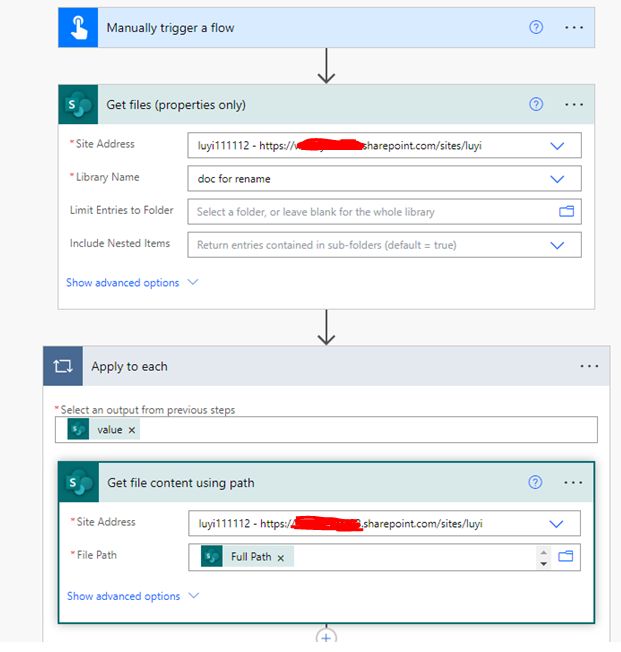Click the File Path down stepper arrow
621x652 pixels.
(543, 563)
